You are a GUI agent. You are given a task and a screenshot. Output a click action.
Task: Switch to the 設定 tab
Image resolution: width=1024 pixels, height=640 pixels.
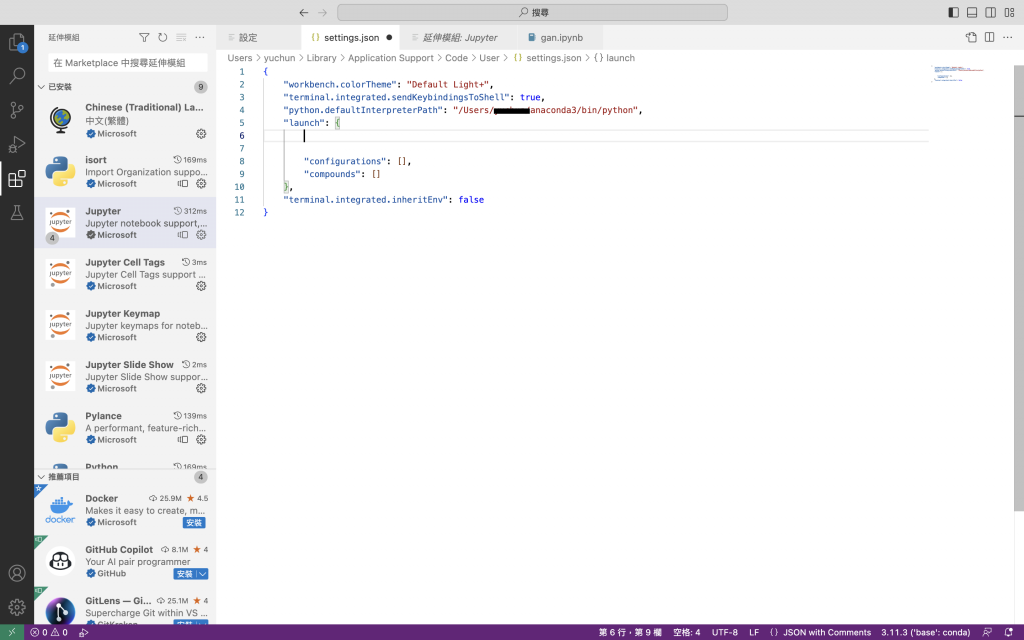pos(259,37)
